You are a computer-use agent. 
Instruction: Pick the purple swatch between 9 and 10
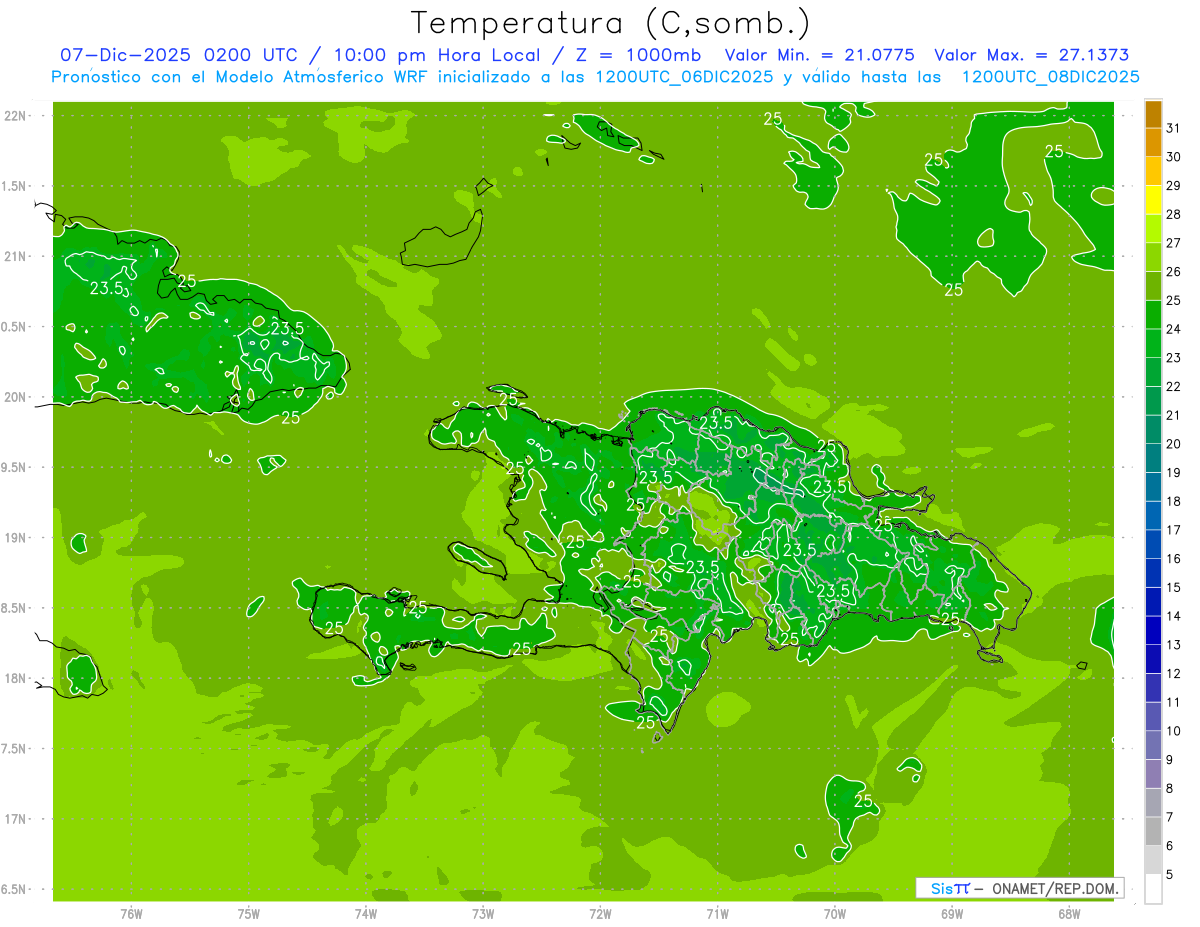click(1153, 746)
